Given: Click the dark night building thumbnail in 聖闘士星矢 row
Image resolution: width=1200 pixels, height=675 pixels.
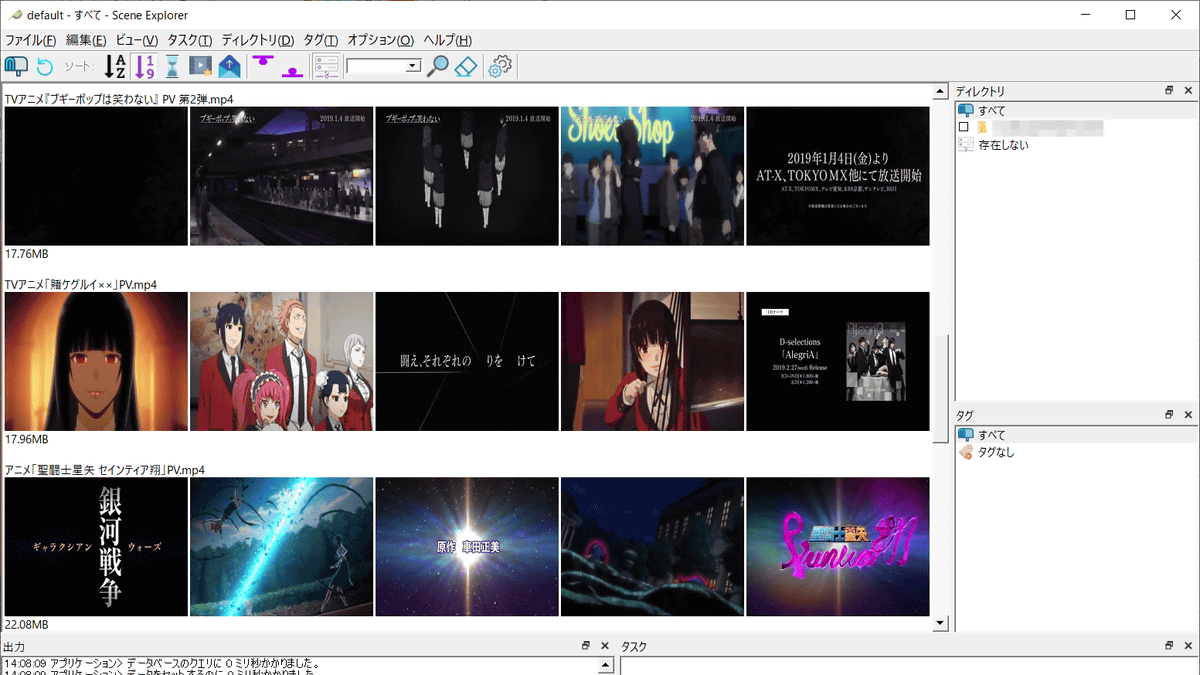Looking at the screenshot, I should (x=652, y=547).
